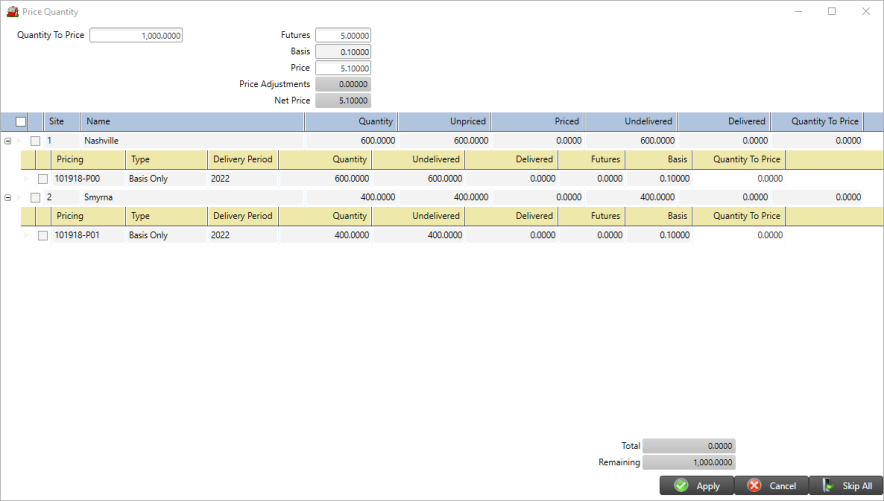Close the Price Quantity window
Image resolution: width=884 pixels, height=501 pixels.
[x=866, y=12]
